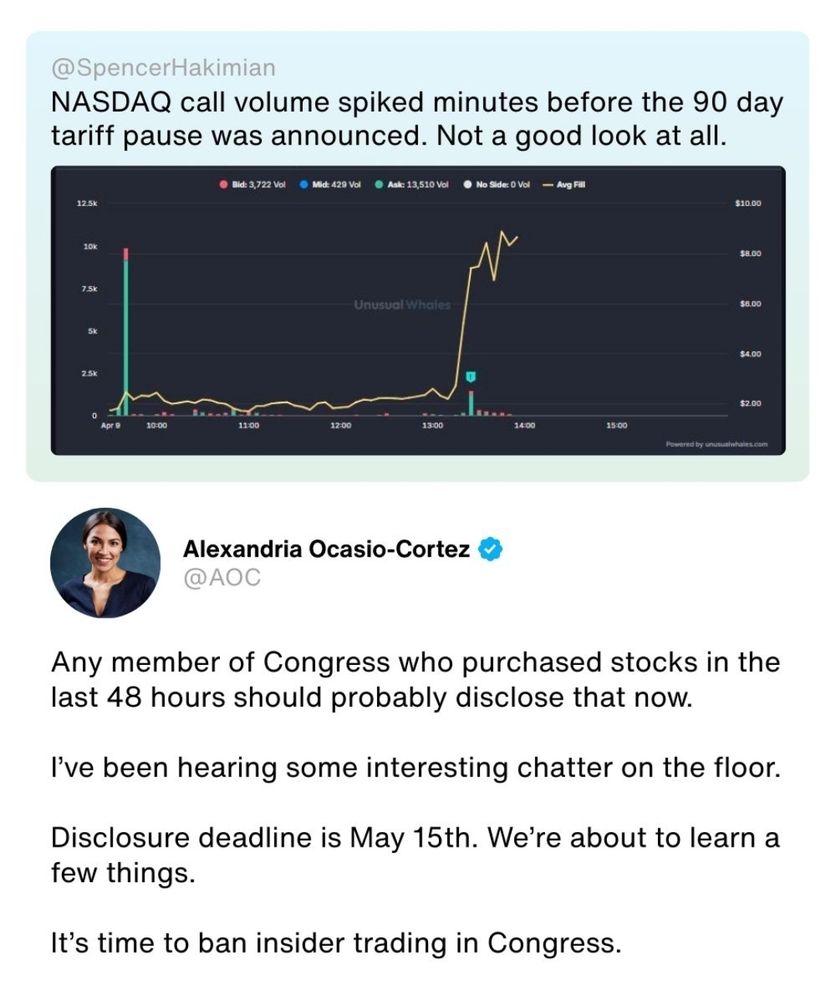Screen dimensions: 836x1000
Task: Open the @SpencerHakimian handle
Action: click(x=162, y=68)
